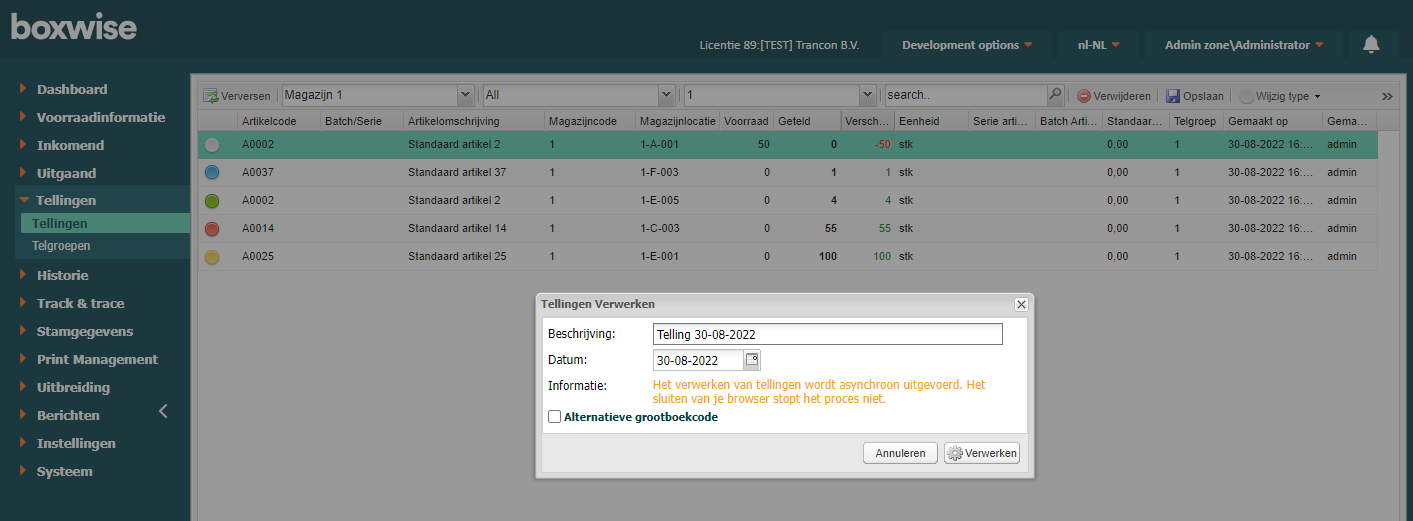Expand the Development options menu
Viewport: 1413px width, 521px height.
(966, 45)
